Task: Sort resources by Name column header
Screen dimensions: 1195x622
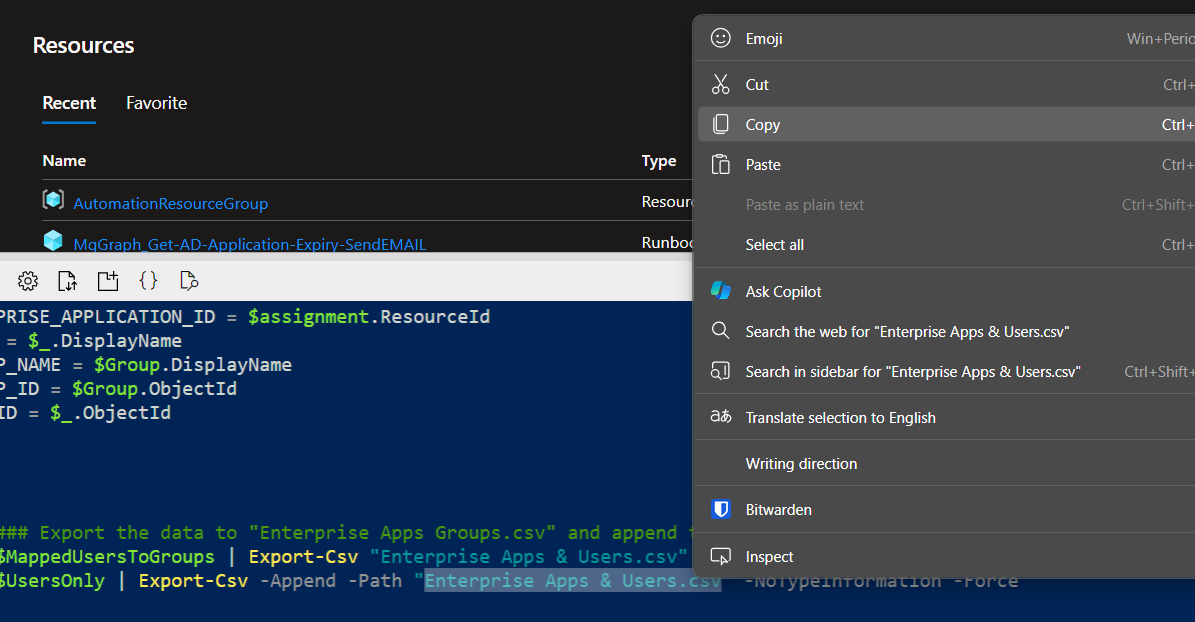Action: pyautogui.click(x=64, y=161)
